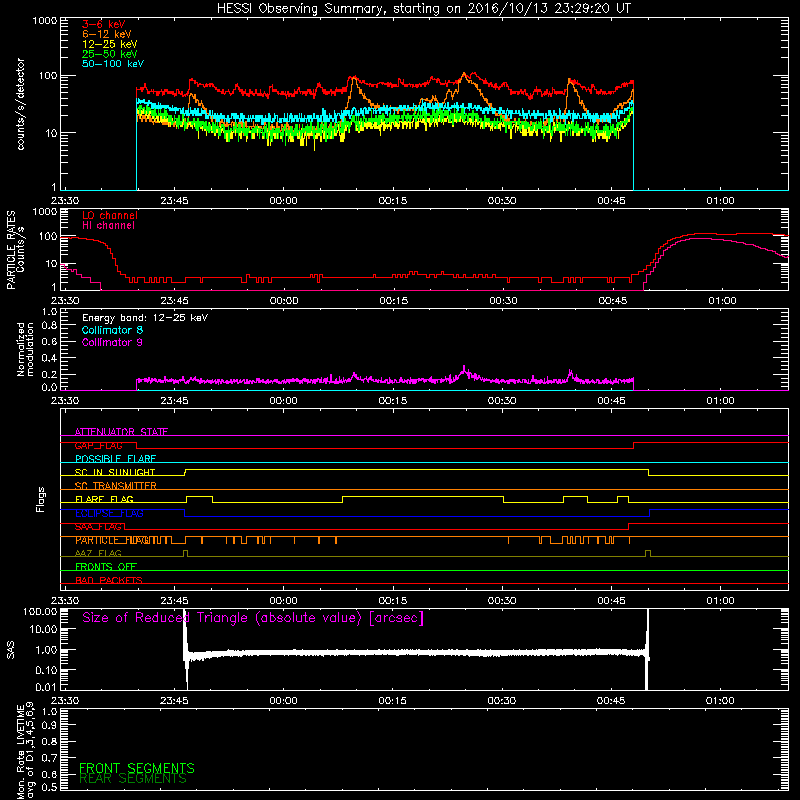The image size is (800, 800).
Task: Click the magenta "Collimator 9" legend label
Action: (113, 342)
